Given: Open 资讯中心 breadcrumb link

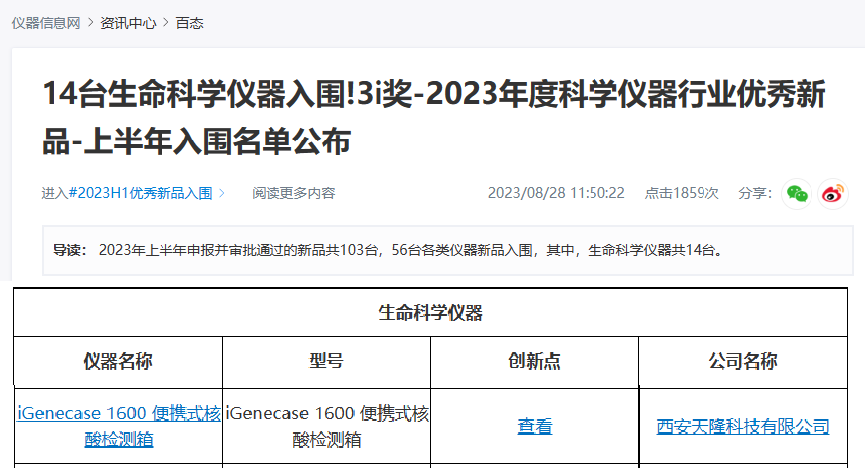Looking at the screenshot, I should tap(128, 23).
